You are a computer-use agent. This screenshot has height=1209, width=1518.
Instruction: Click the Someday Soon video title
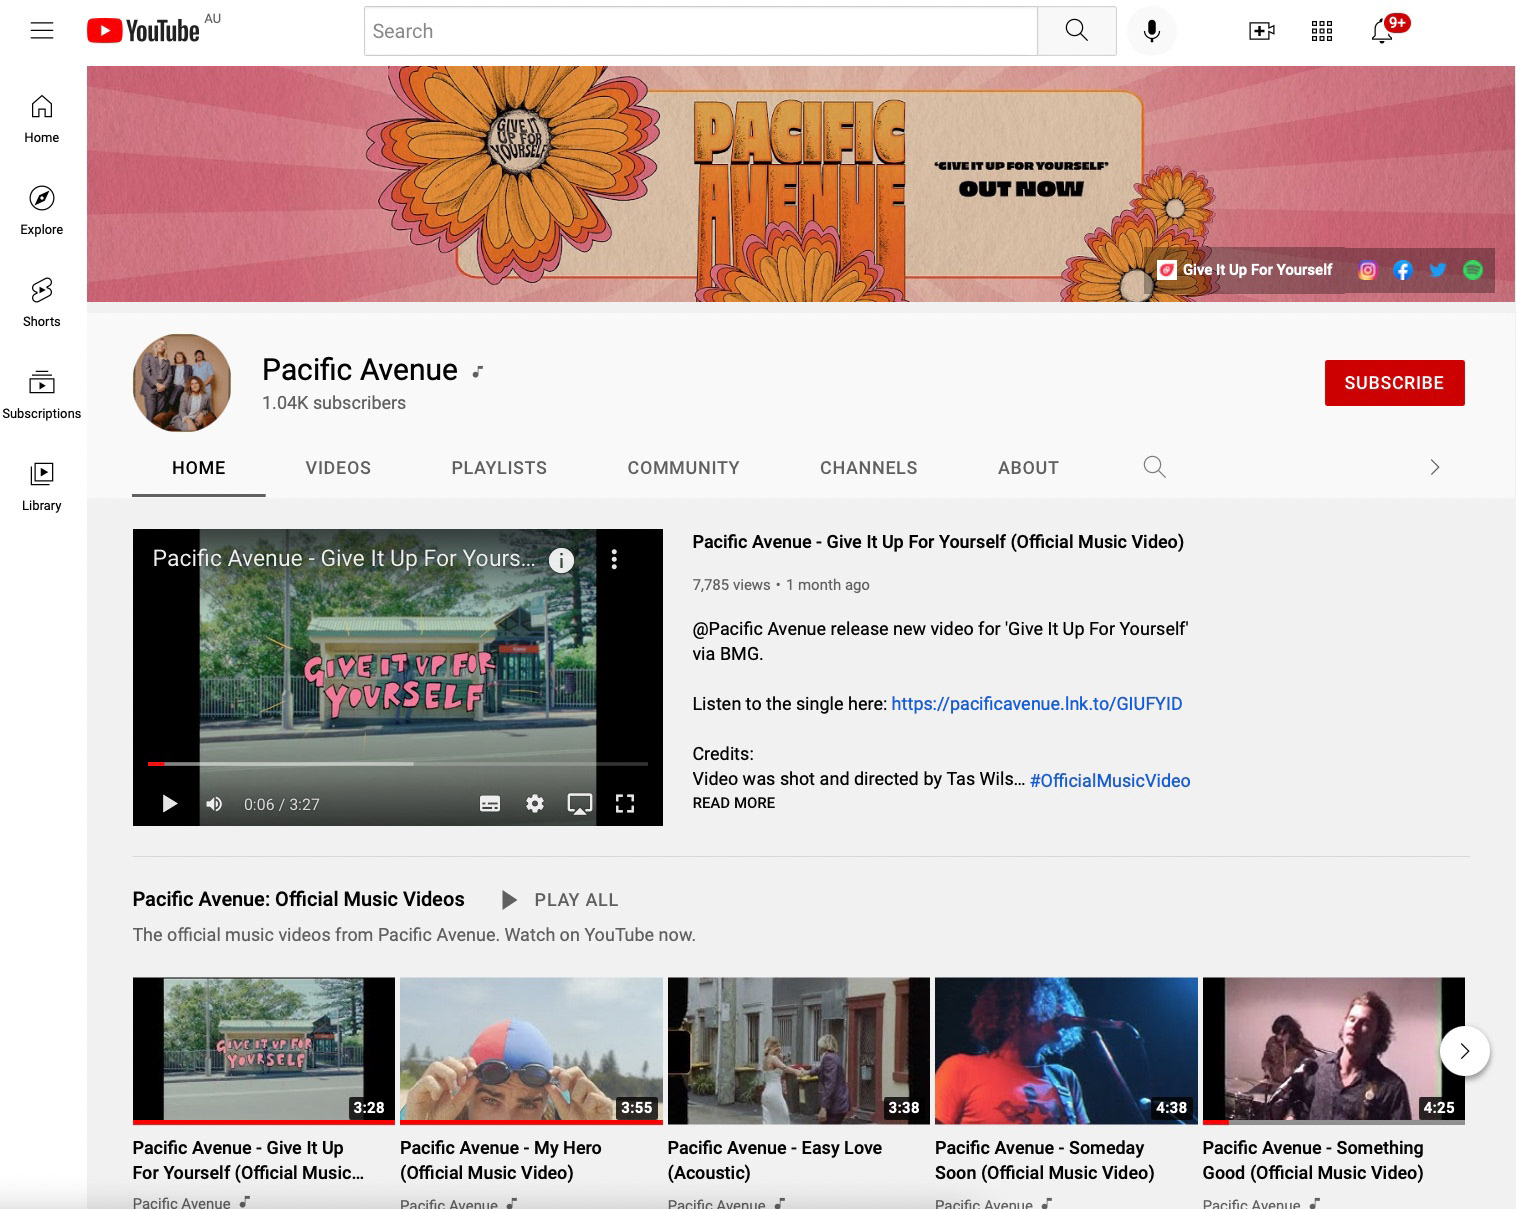coord(1045,1160)
